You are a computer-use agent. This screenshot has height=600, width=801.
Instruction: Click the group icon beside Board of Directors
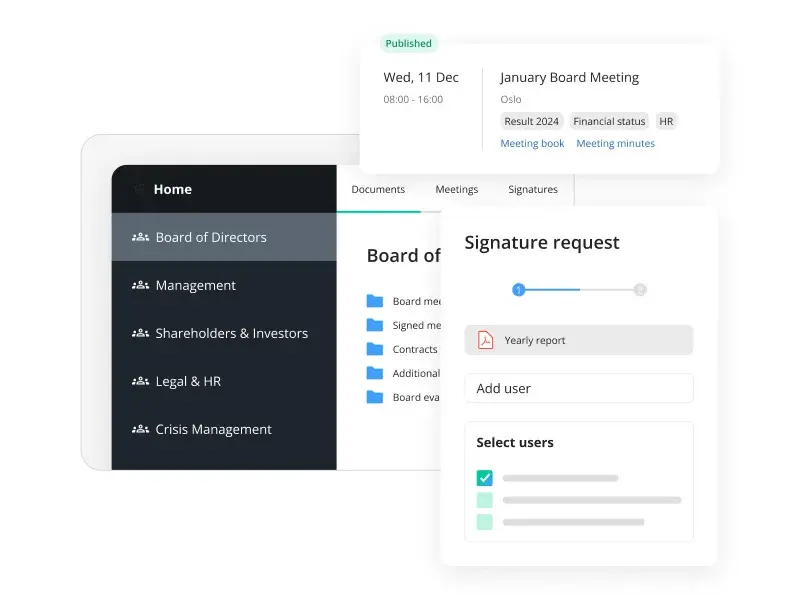tap(140, 238)
